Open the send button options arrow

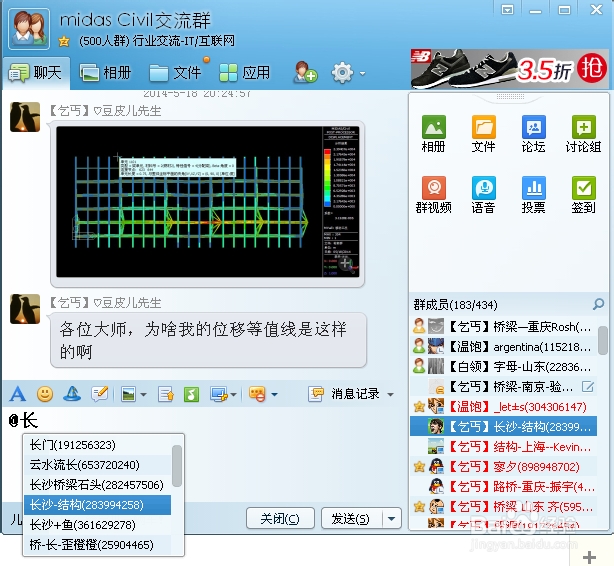click(x=391, y=519)
